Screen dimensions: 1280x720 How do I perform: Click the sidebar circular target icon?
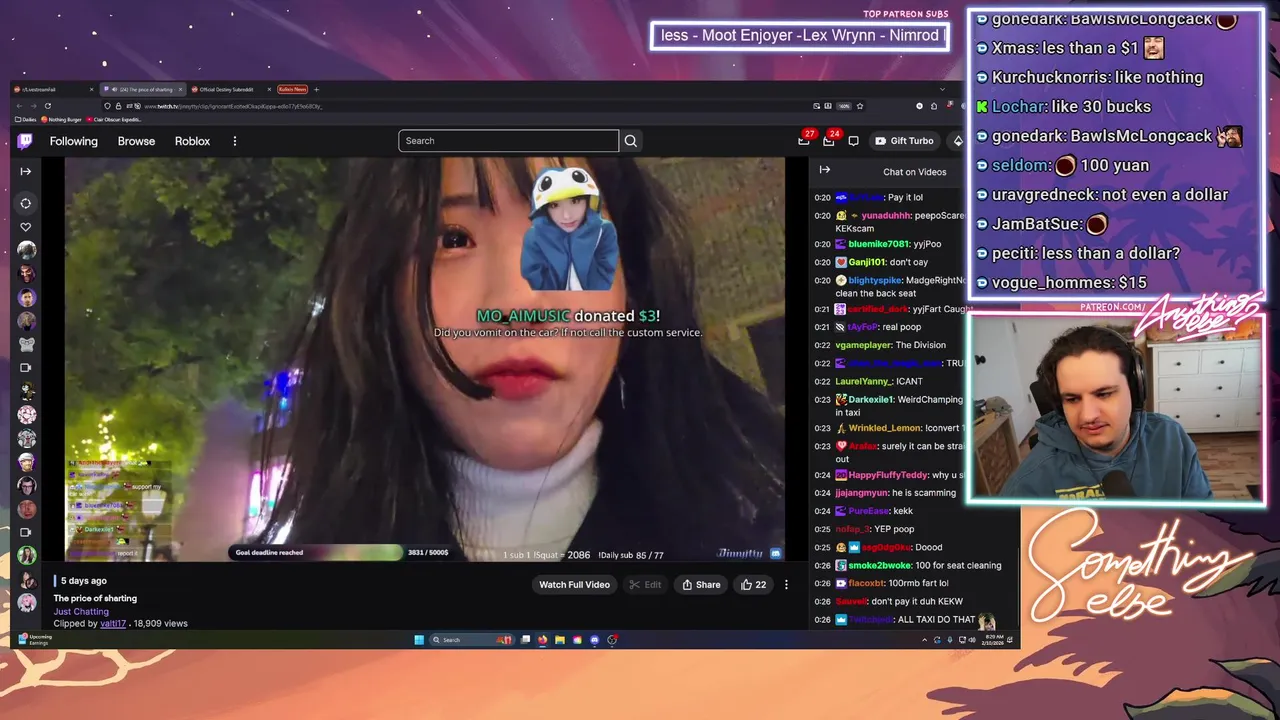(26, 203)
